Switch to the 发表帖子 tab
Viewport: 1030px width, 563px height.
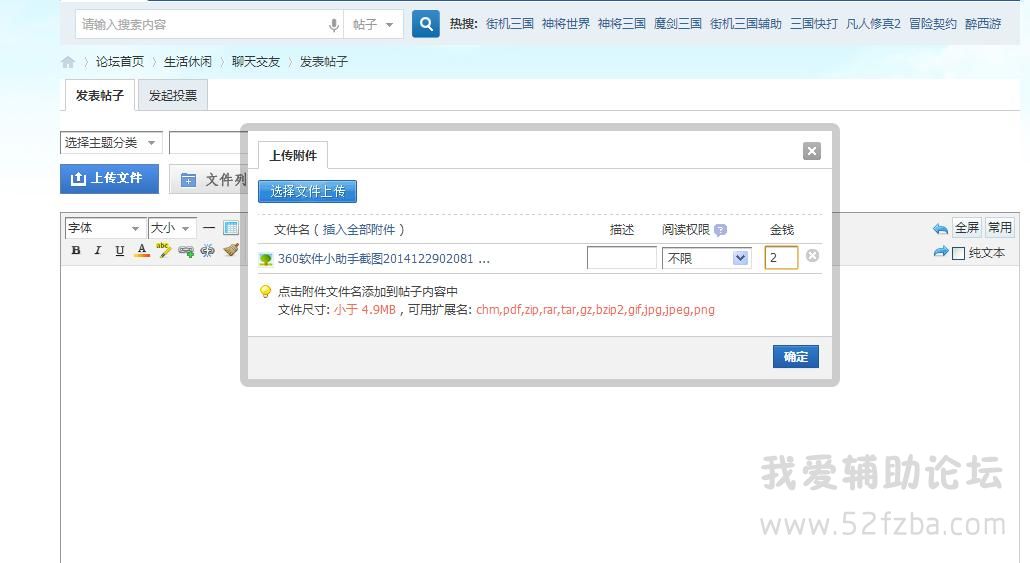click(x=100, y=95)
